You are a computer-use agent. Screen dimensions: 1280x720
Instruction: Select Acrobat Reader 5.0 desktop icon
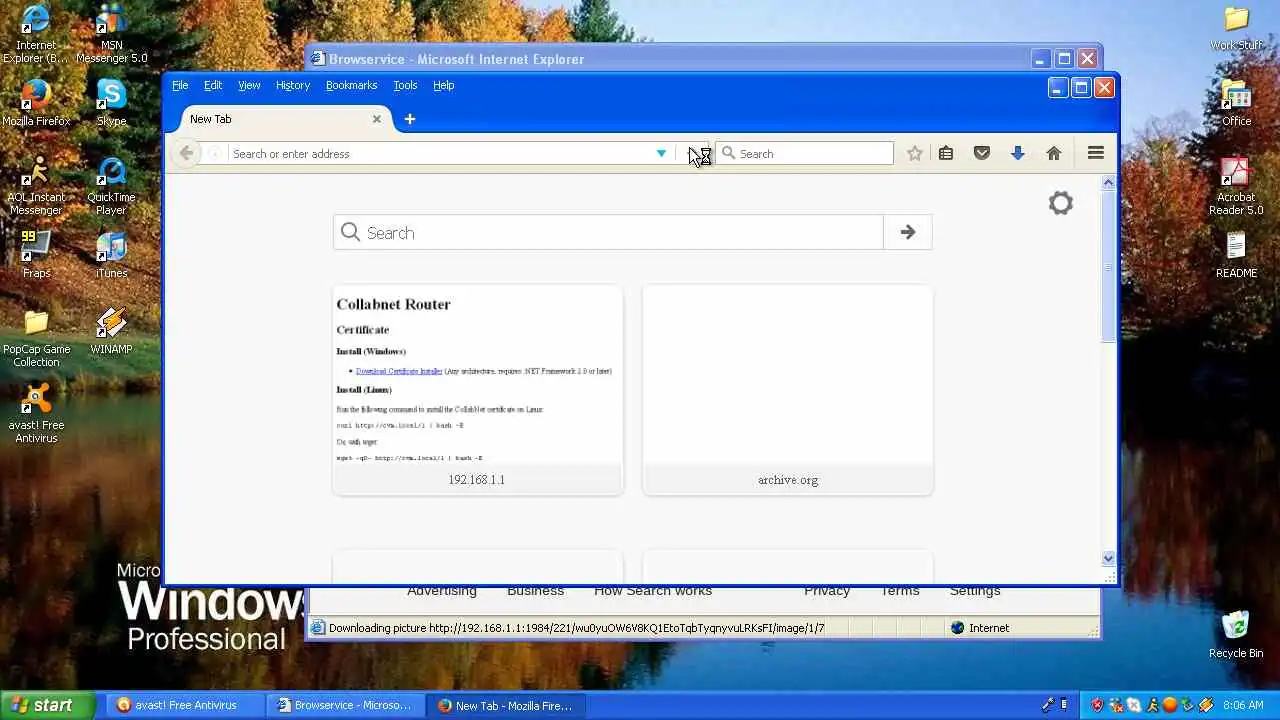click(x=1237, y=186)
